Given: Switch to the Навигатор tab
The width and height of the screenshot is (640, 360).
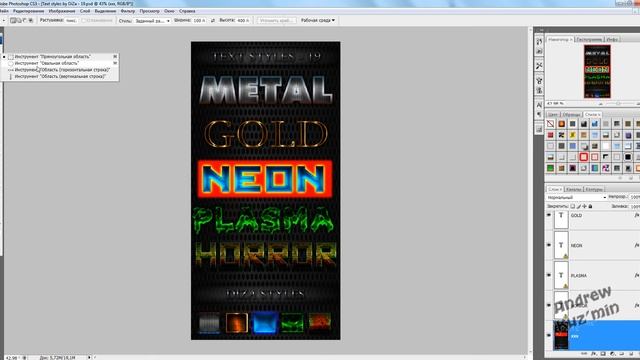Looking at the screenshot, I should pos(560,40).
